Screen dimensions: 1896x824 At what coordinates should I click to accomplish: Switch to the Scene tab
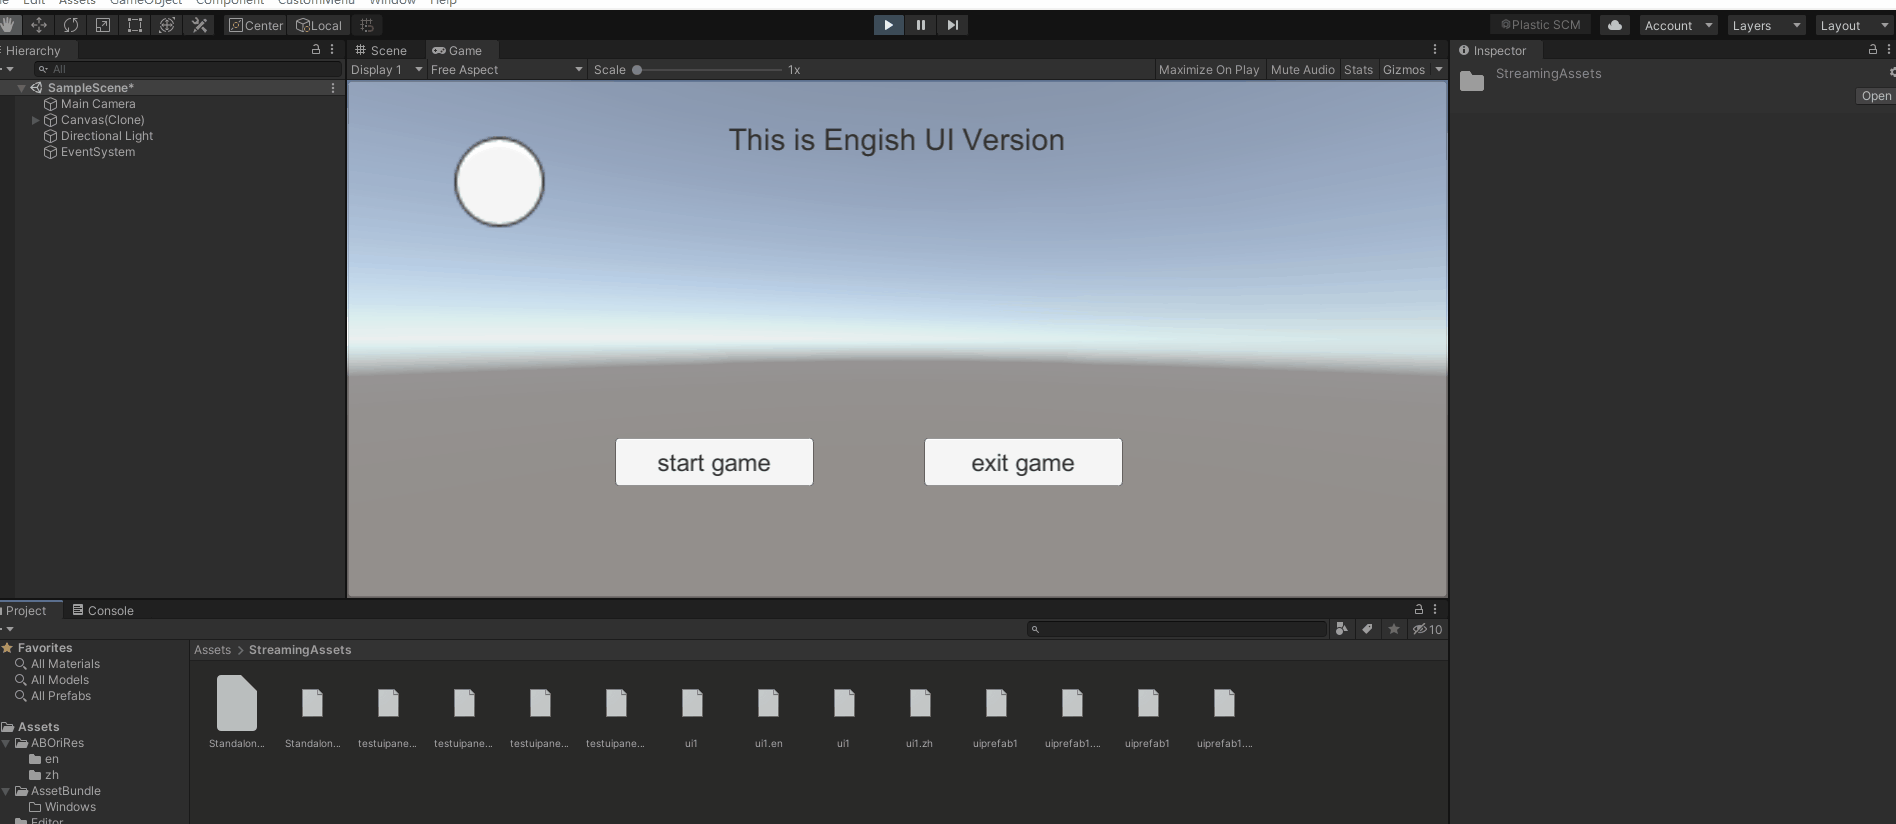(381, 50)
